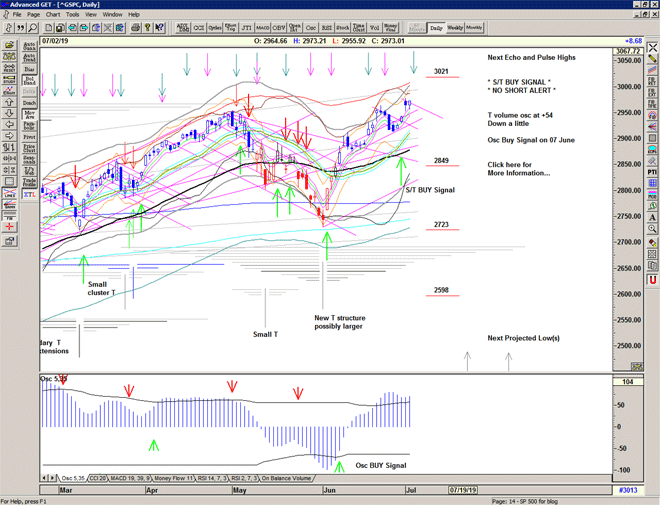Viewport: 660px width, 505px height.
Task: Open the Chart menu
Action: 53,15
